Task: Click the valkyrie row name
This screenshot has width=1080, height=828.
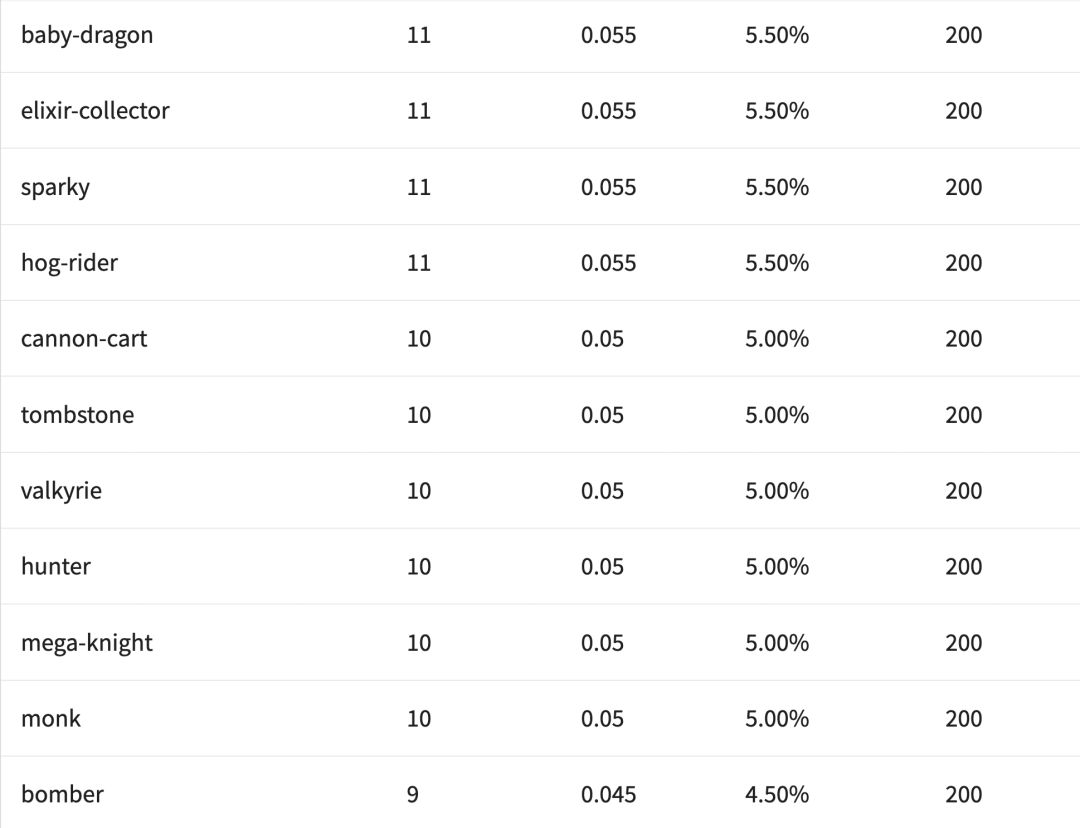Action: click(x=61, y=491)
